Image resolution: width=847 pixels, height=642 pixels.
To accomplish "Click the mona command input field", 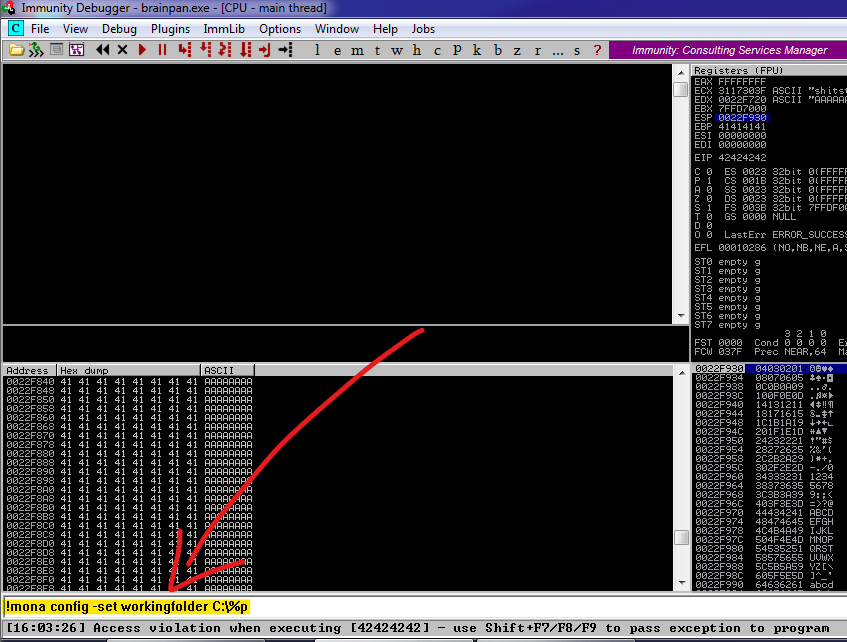I will pos(424,606).
